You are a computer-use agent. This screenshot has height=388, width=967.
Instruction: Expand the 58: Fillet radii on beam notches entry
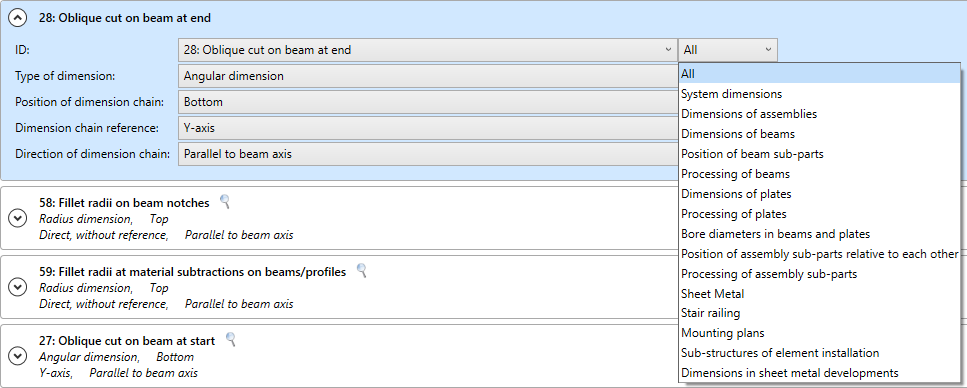pyautogui.click(x=17, y=218)
